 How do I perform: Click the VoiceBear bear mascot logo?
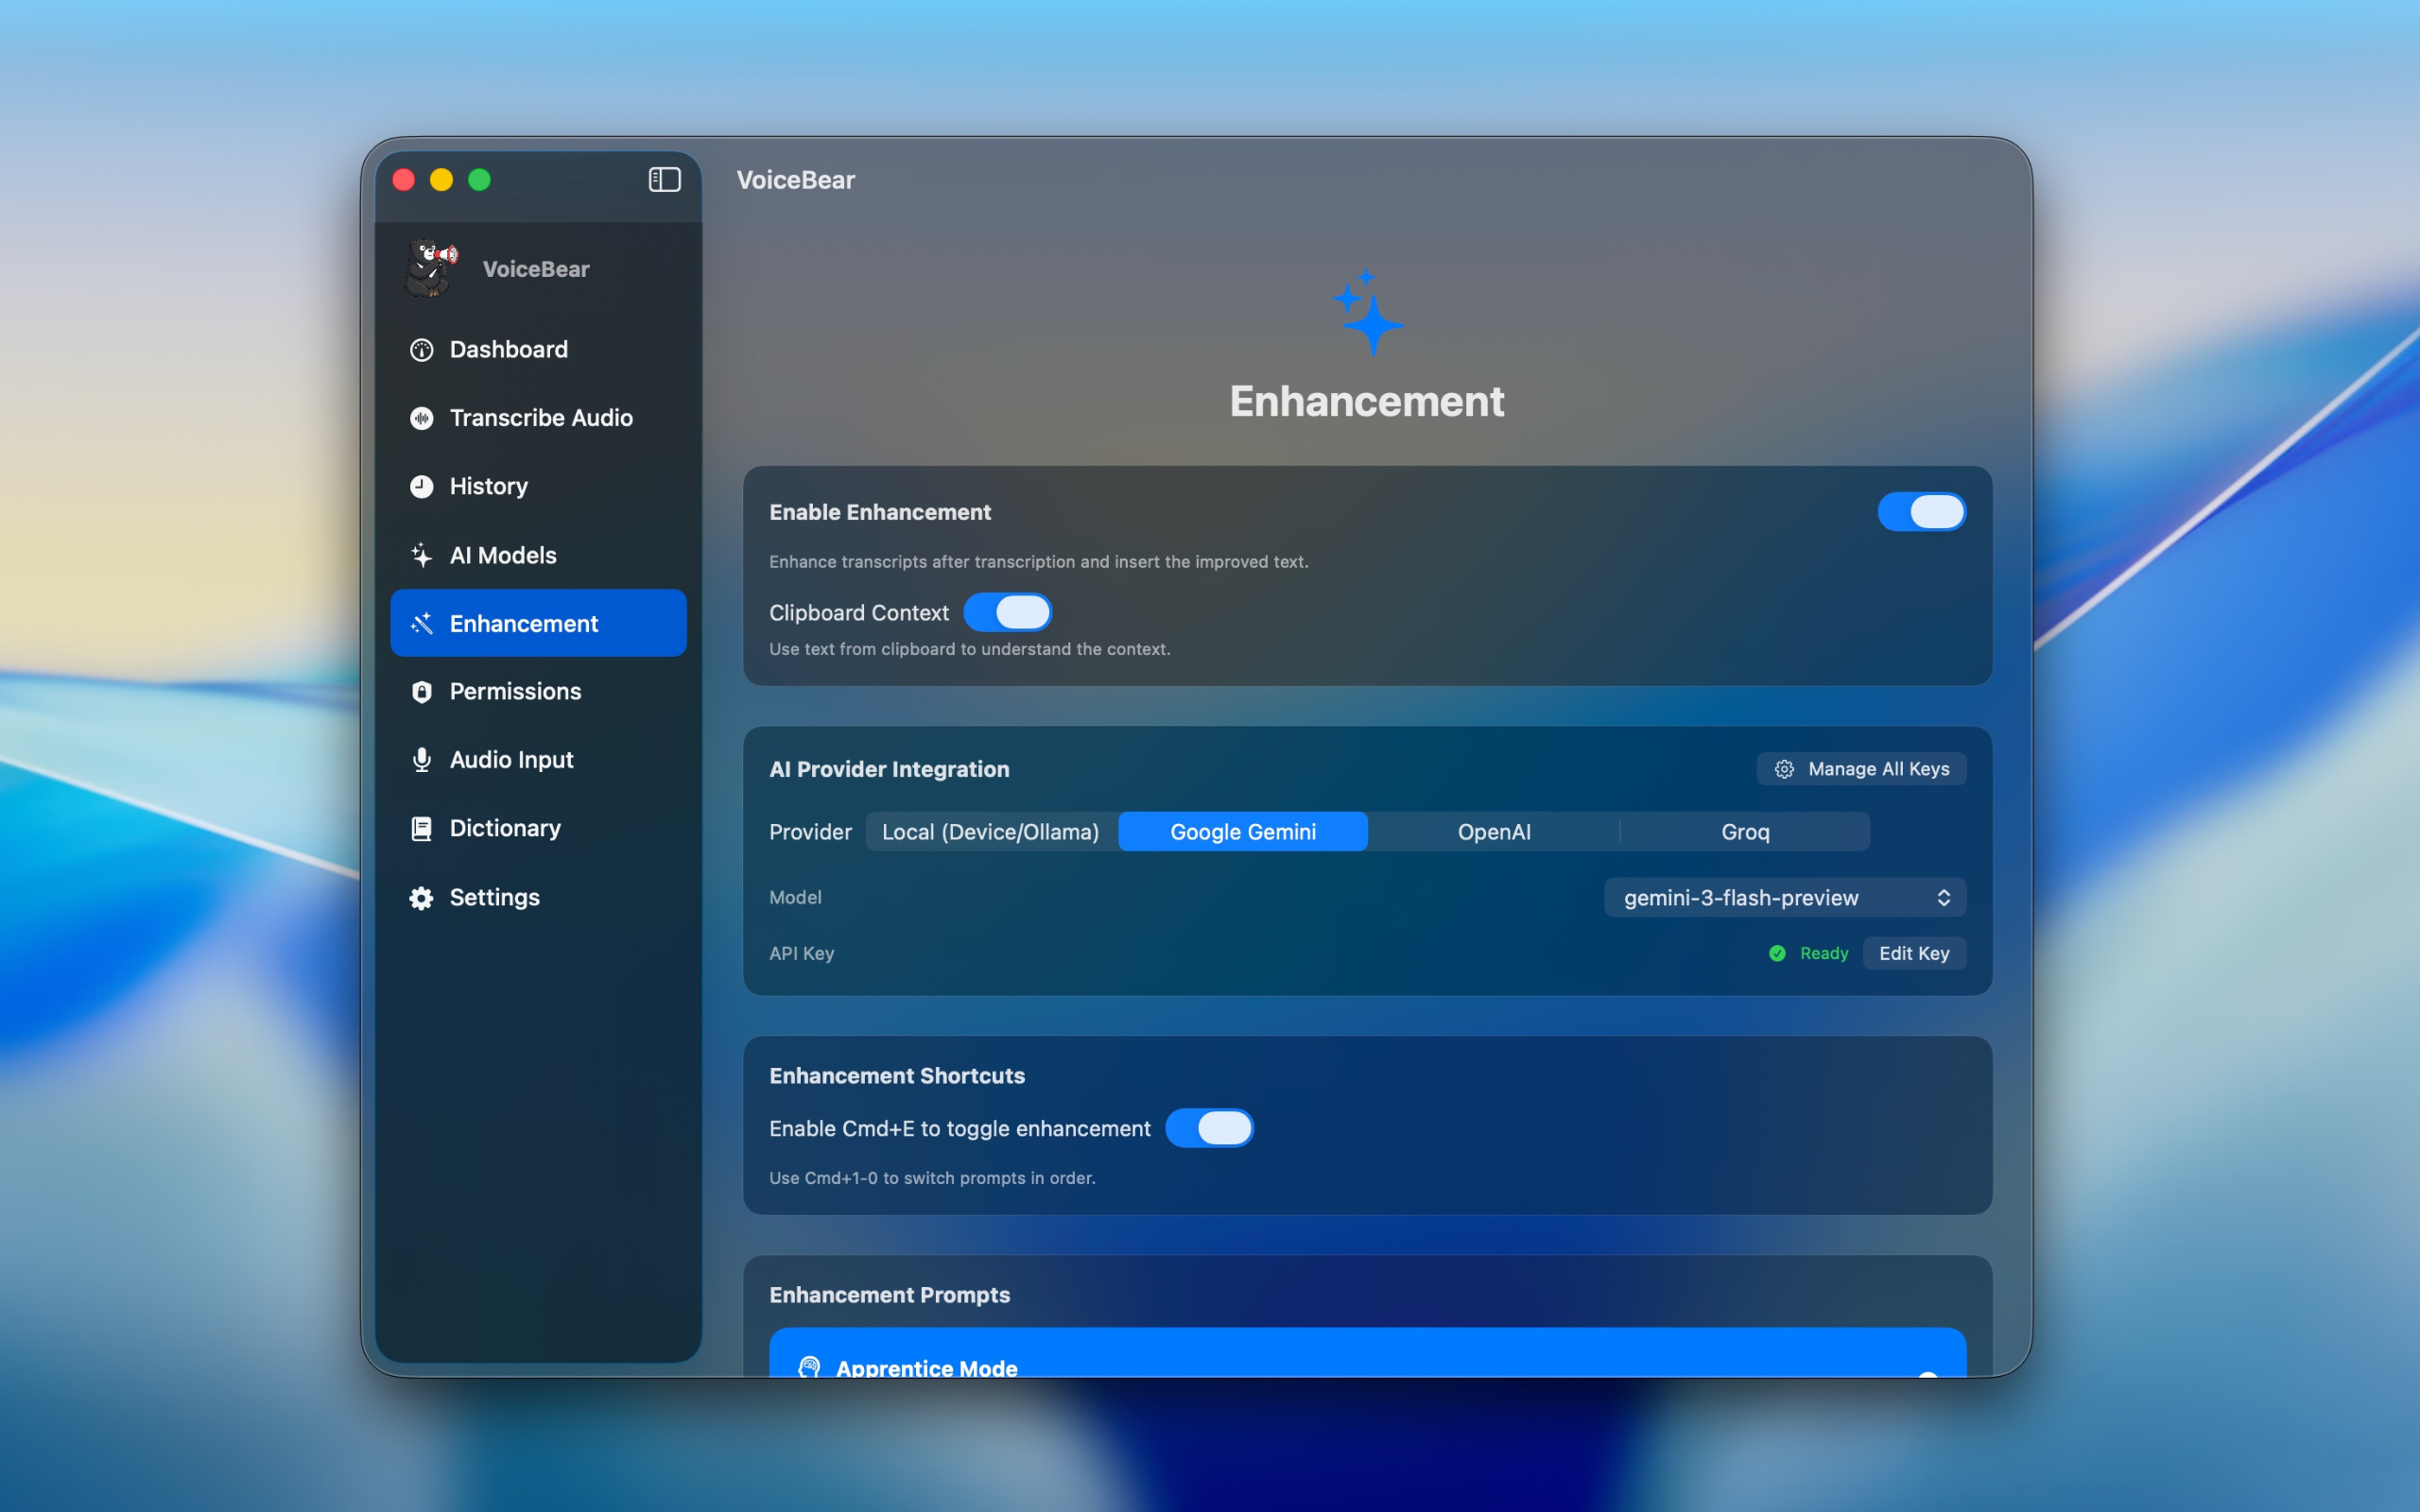[x=432, y=268]
